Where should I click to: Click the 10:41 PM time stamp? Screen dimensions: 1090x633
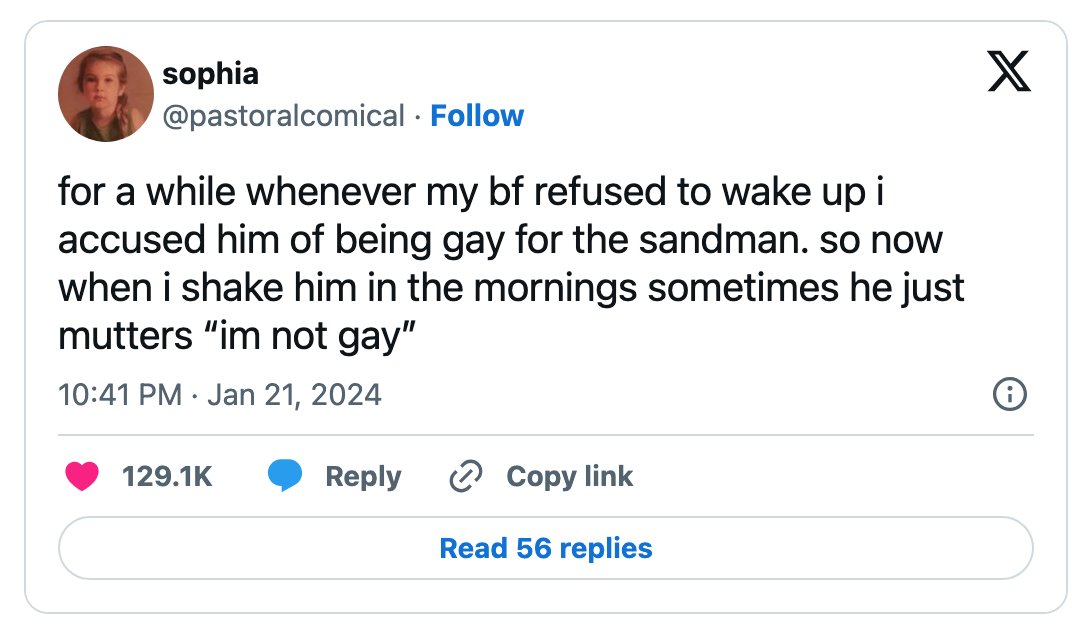tap(120, 394)
